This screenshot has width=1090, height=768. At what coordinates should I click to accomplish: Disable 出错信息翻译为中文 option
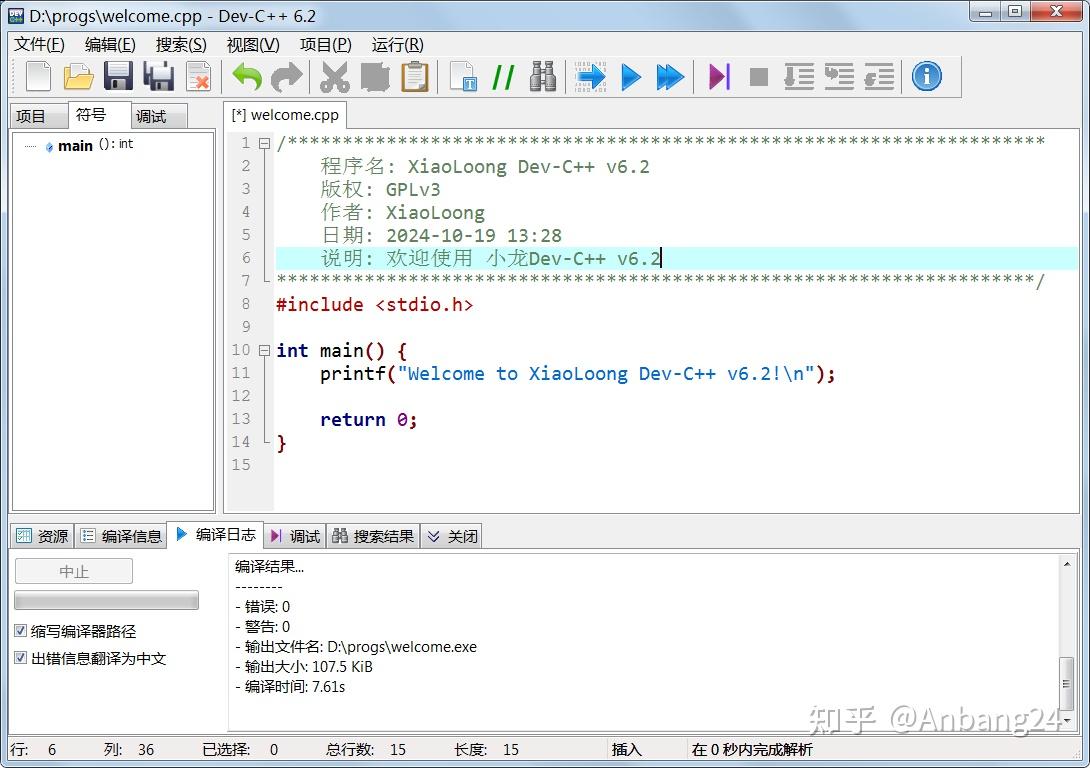tap(20, 657)
